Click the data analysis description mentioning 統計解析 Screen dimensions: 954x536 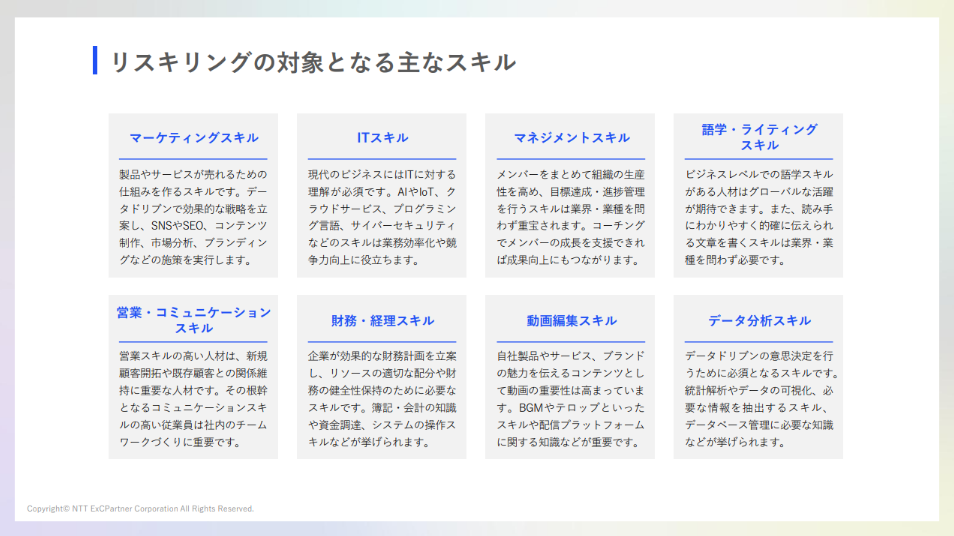[x=759, y=399]
